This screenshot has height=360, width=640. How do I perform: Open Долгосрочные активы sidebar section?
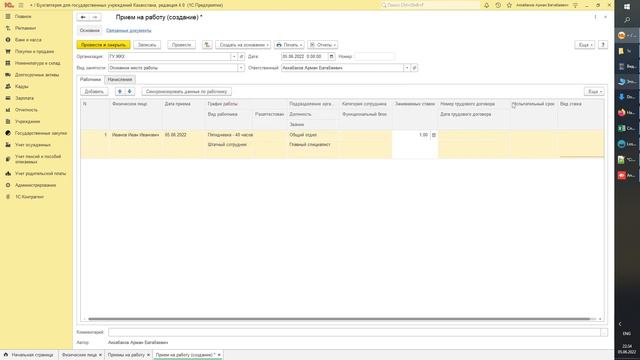click(37, 75)
